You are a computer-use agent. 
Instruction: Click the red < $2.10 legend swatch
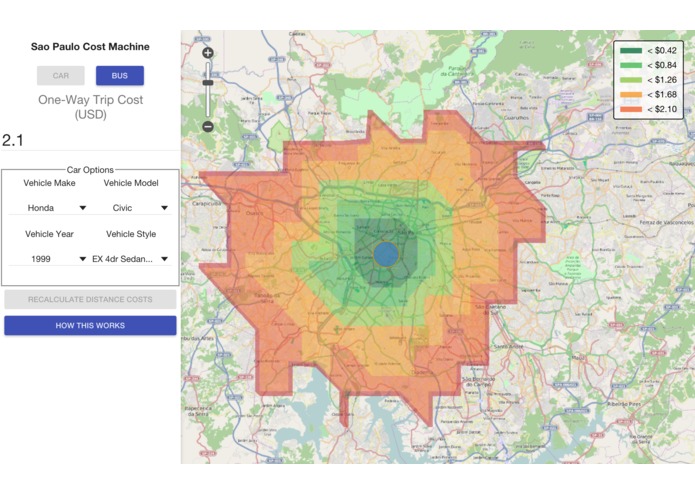point(631,109)
